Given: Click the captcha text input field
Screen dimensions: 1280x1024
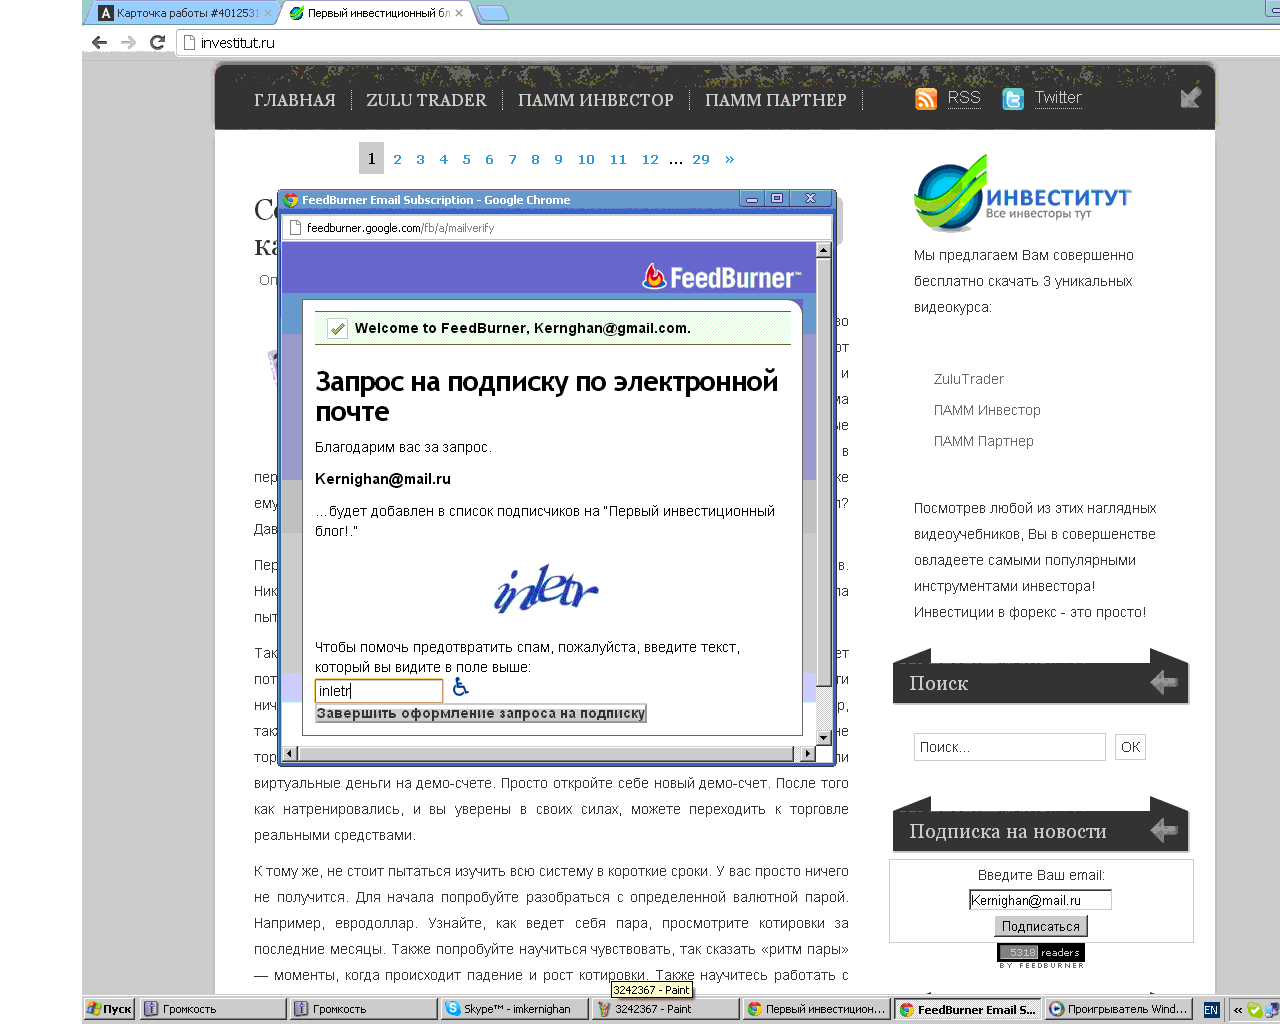Looking at the screenshot, I should coord(379,691).
